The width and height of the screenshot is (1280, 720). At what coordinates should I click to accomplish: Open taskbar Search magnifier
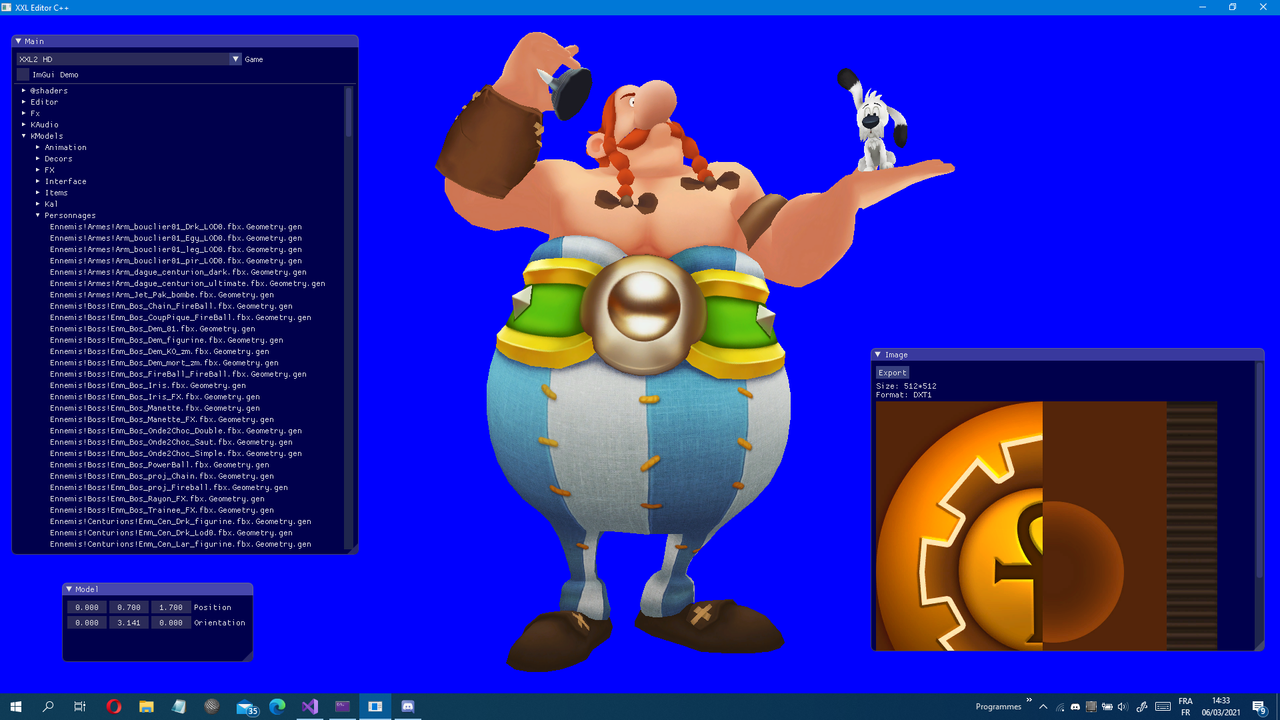(x=48, y=706)
